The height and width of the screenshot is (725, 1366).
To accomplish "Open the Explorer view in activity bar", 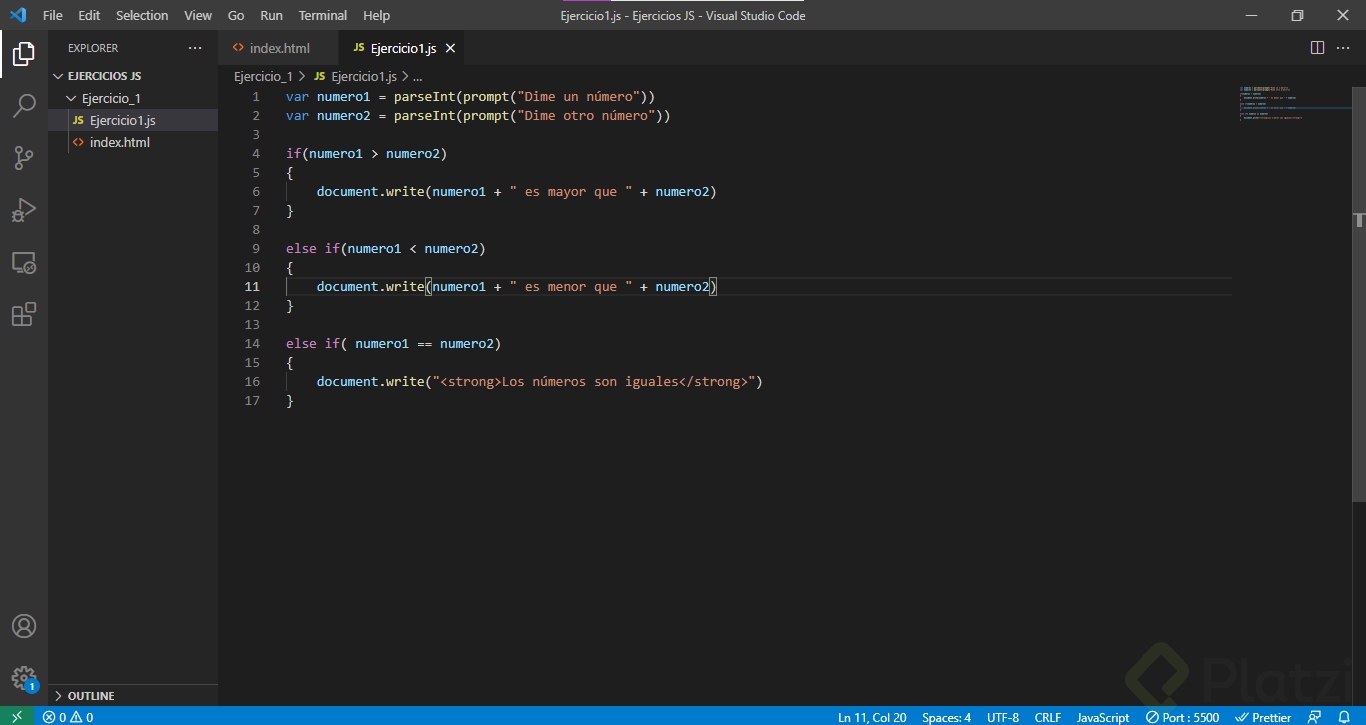I will [x=24, y=54].
